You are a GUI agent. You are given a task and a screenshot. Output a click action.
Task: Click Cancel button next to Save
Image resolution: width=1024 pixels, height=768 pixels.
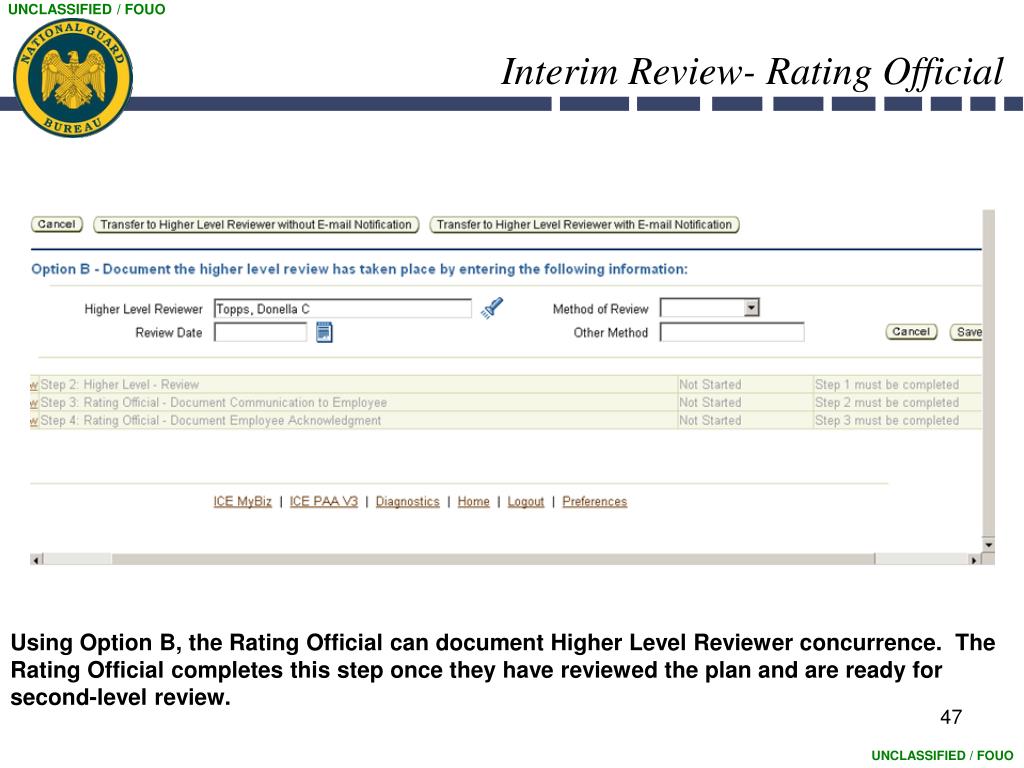click(x=911, y=332)
